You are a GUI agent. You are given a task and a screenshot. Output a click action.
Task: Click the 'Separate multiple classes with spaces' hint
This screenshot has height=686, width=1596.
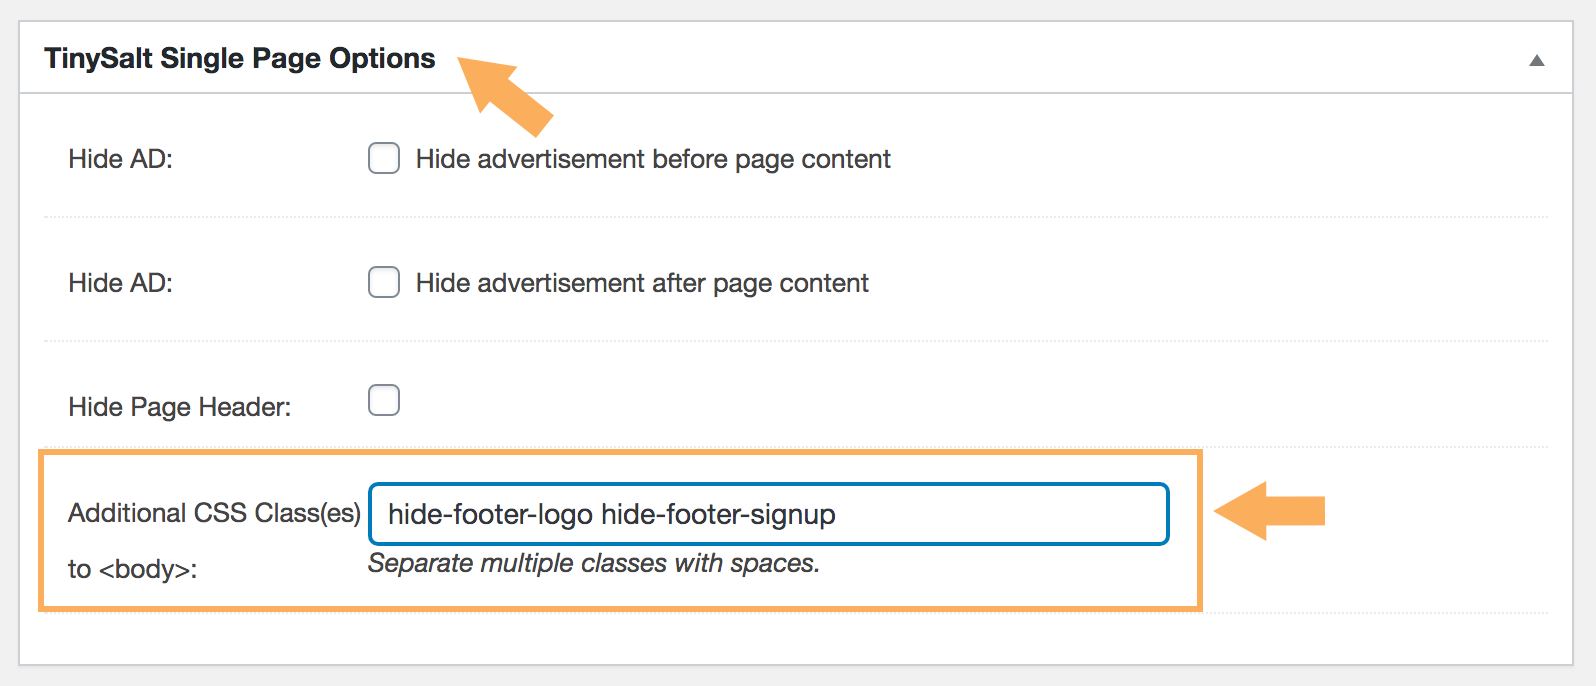point(594,564)
